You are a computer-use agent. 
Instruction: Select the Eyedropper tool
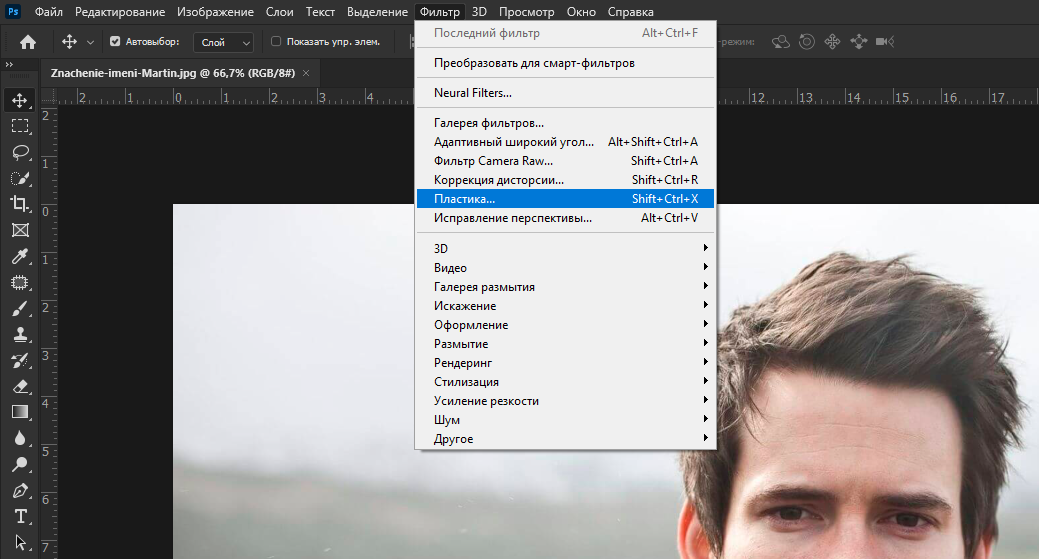pyautogui.click(x=20, y=256)
